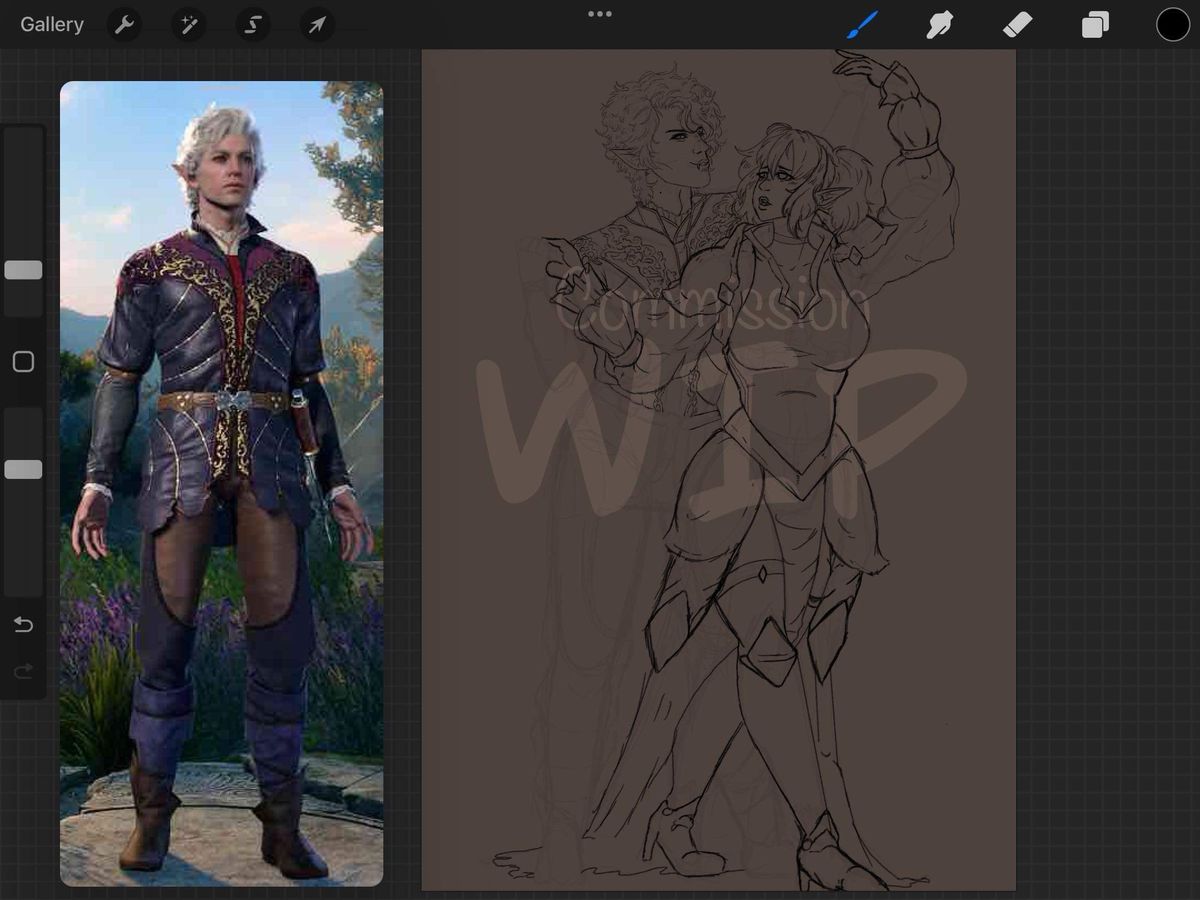Screen dimensions: 1200x900
Task: Tap the three dots at top center
Action: tap(600, 14)
